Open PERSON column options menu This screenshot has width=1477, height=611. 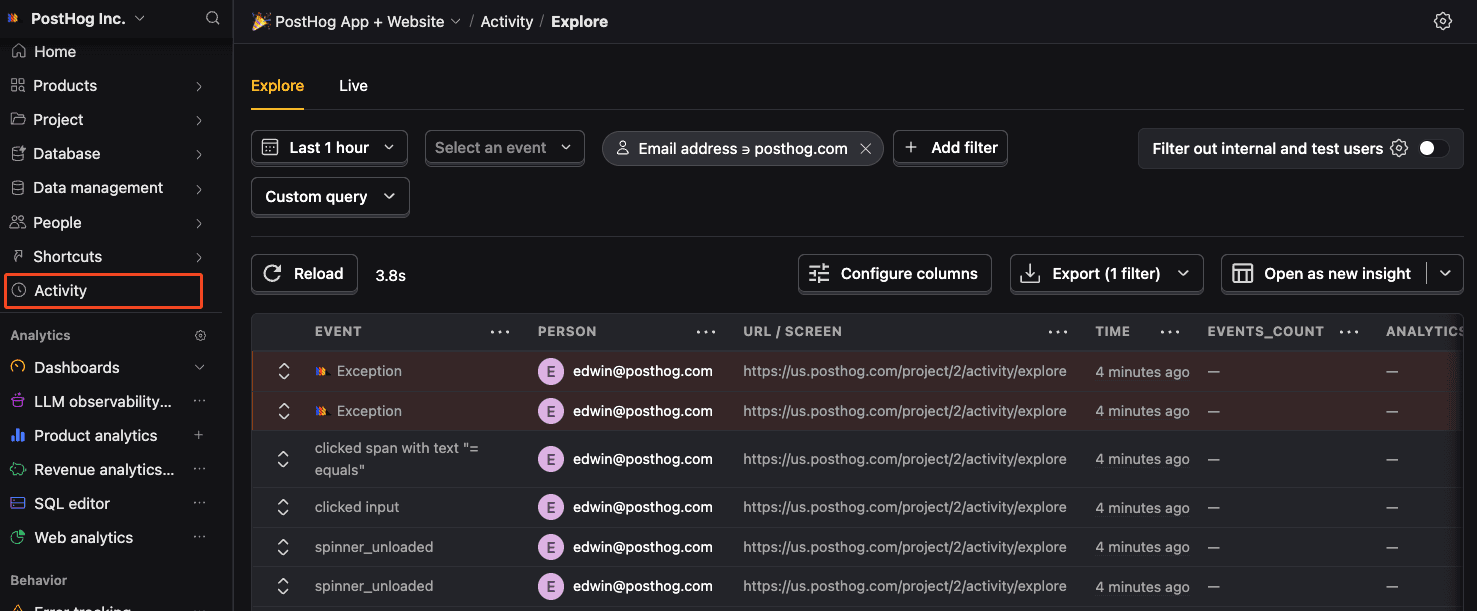(x=706, y=332)
